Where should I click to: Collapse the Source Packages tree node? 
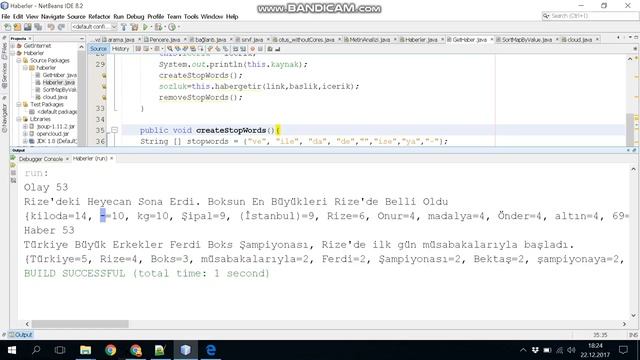19,60
